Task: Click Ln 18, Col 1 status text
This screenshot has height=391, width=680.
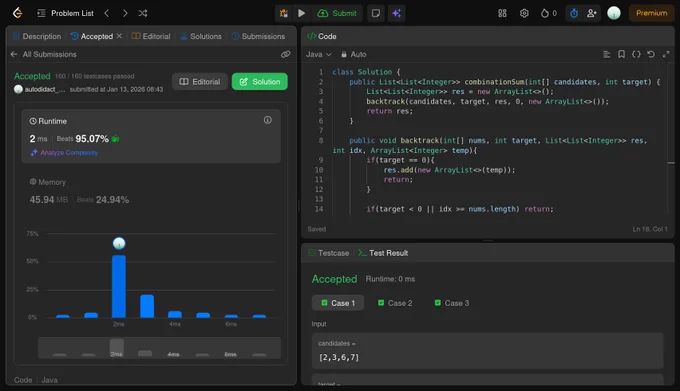Action: point(650,229)
